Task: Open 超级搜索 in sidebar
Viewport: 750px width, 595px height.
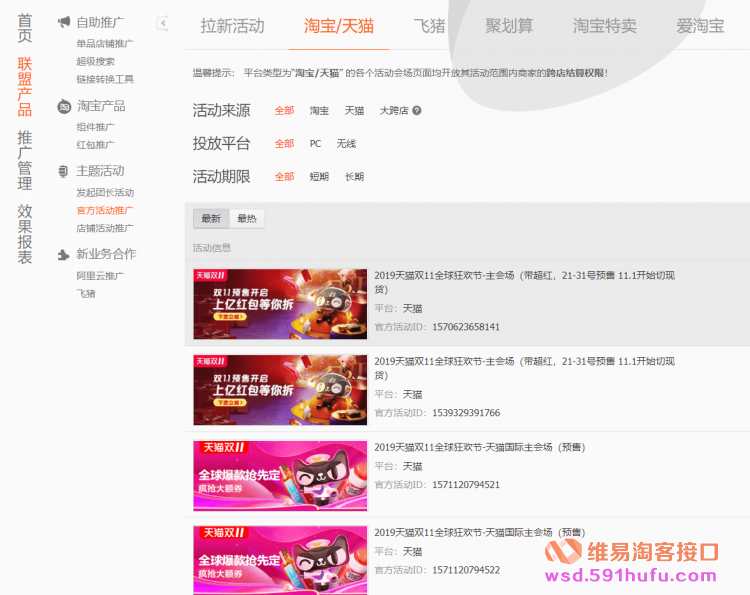Action: click(95, 61)
